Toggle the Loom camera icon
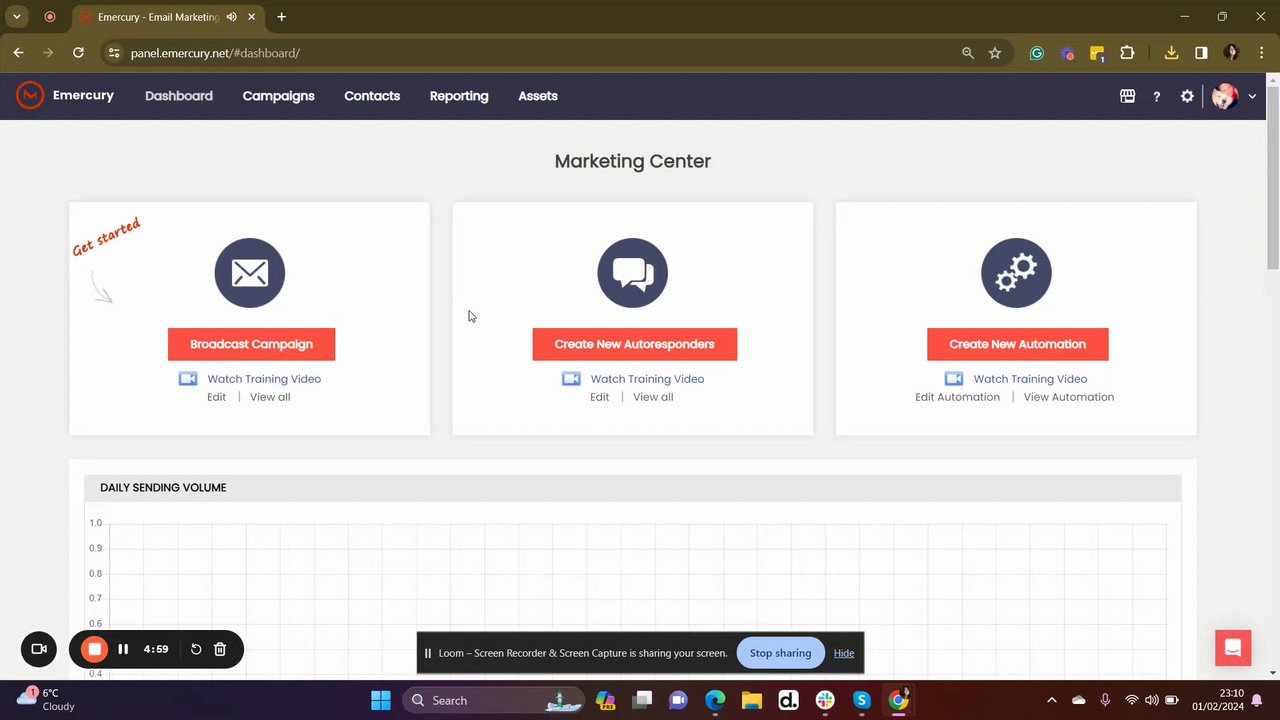The image size is (1280, 720). [39, 649]
